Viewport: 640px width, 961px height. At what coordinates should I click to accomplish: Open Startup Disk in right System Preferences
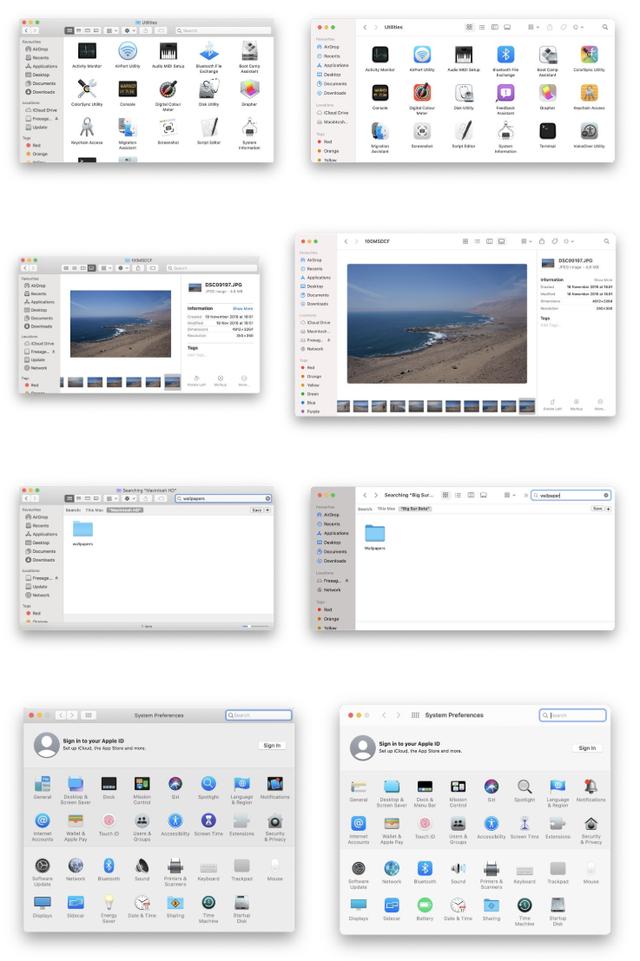(557, 905)
